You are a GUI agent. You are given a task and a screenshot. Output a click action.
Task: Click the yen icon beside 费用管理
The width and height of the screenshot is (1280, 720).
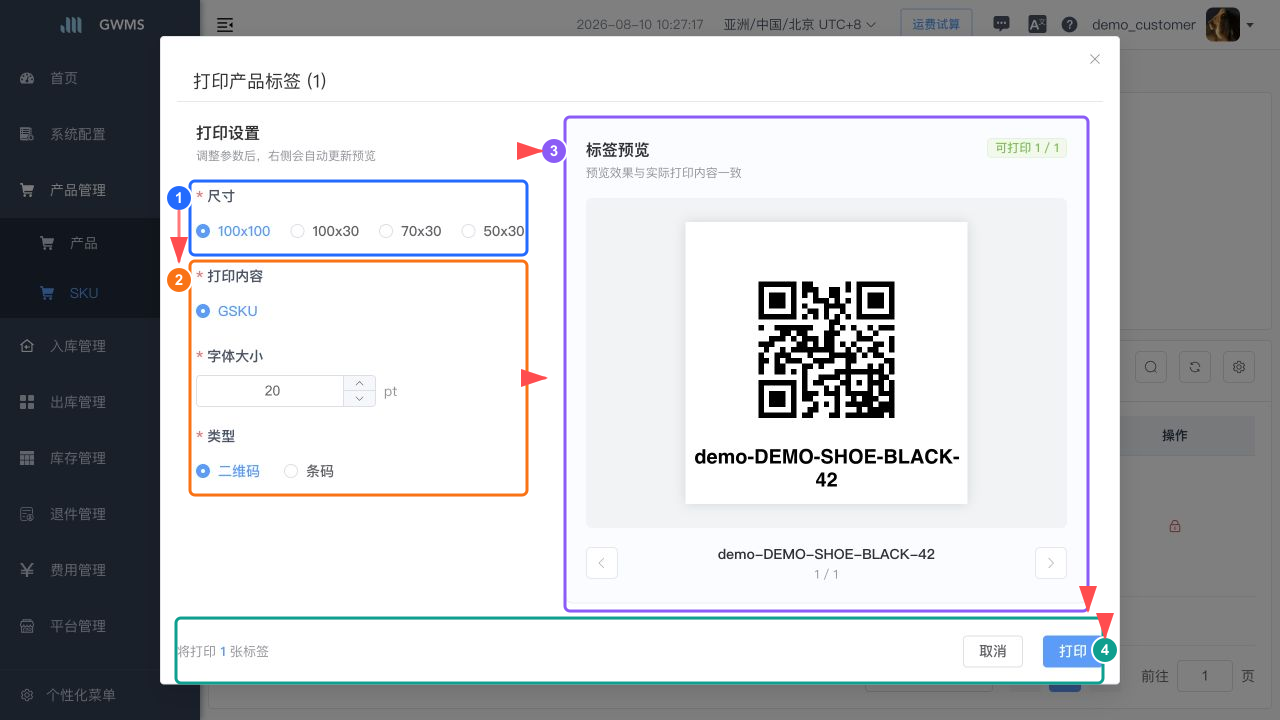pos(28,570)
